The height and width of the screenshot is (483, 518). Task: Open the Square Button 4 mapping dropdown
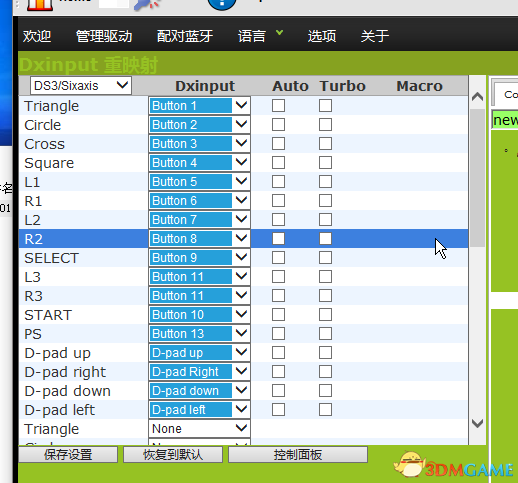(199, 163)
